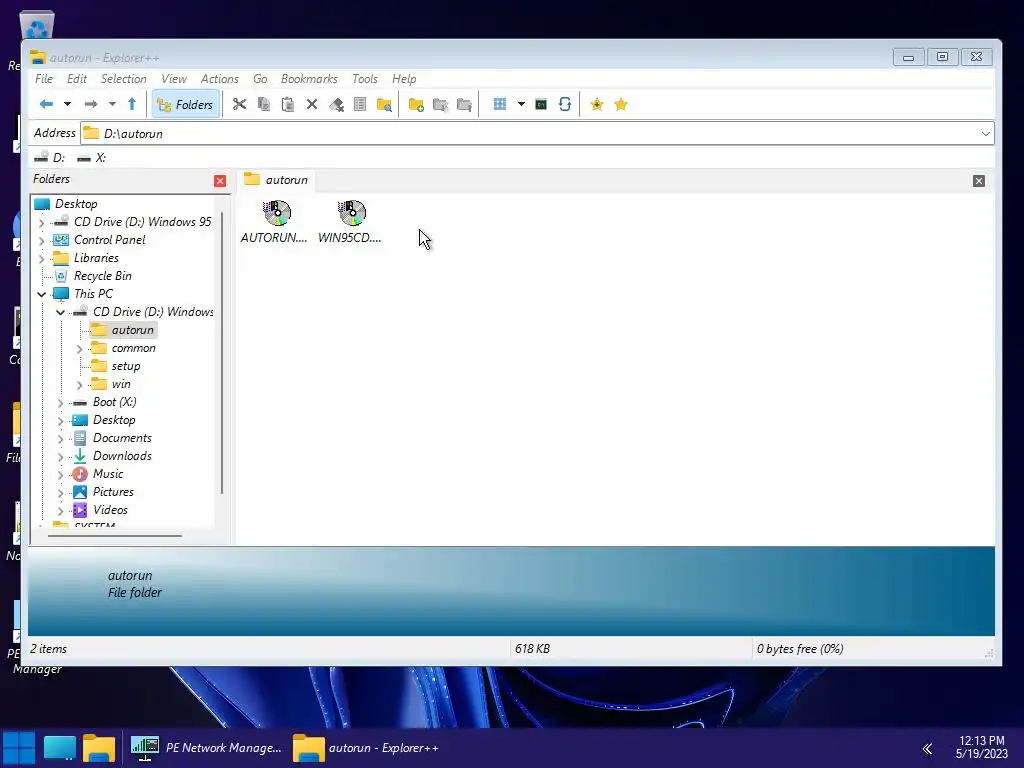Open the View menu
Image resolution: width=1024 pixels, height=768 pixels.
click(174, 78)
